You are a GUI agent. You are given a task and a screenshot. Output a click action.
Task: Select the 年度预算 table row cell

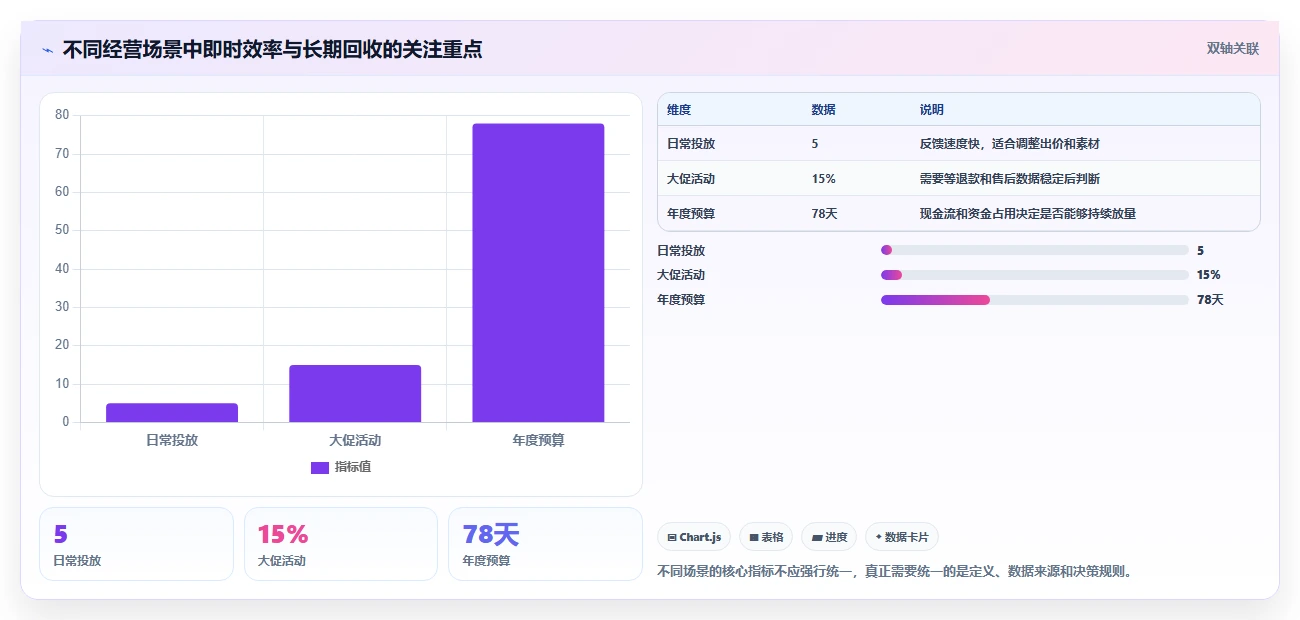[691, 214]
